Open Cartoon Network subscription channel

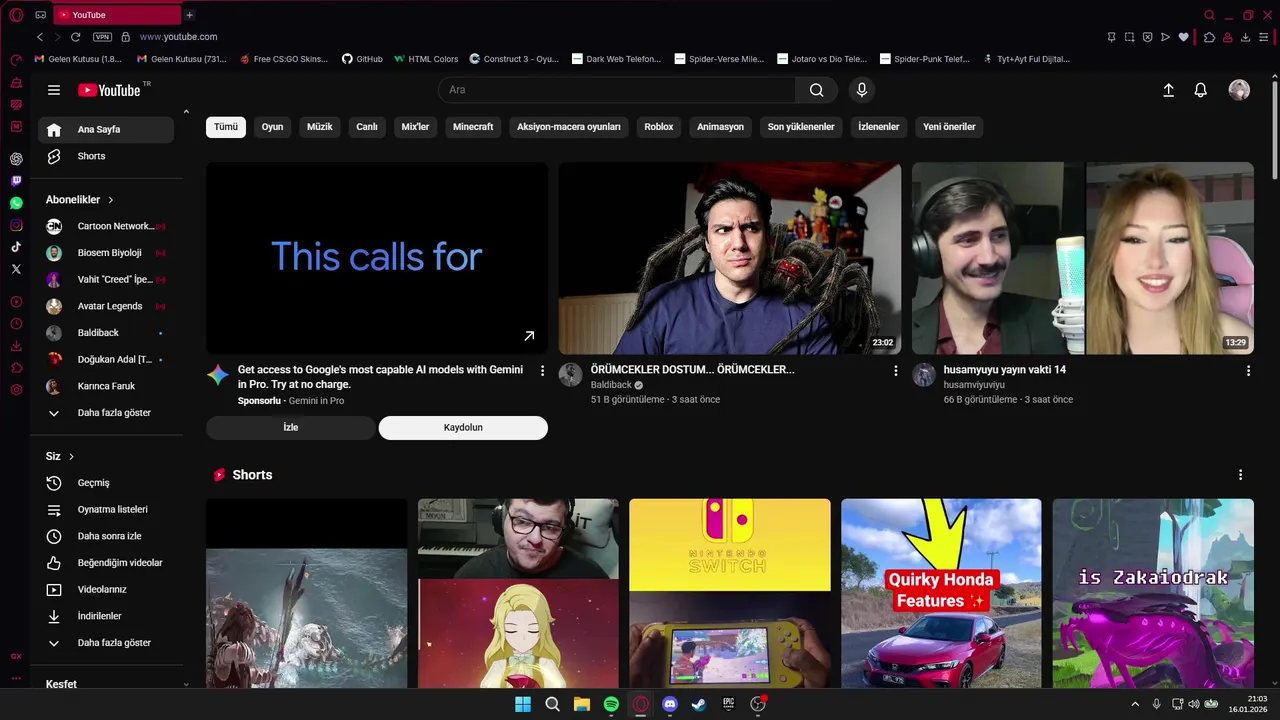pyautogui.click(x=106, y=226)
